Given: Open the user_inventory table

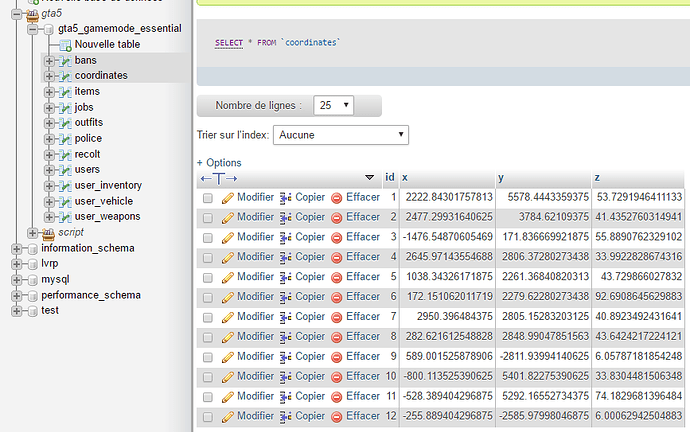Looking at the screenshot, I should point(108,186).
